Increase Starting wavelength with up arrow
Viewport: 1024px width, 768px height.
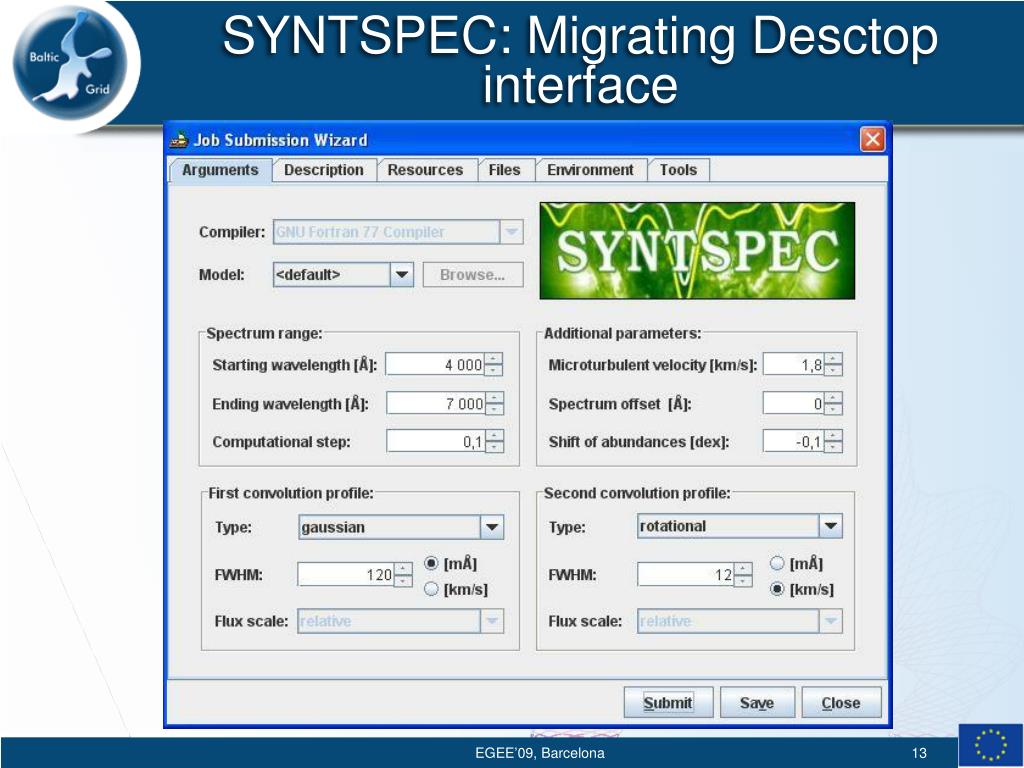(494, 359)
